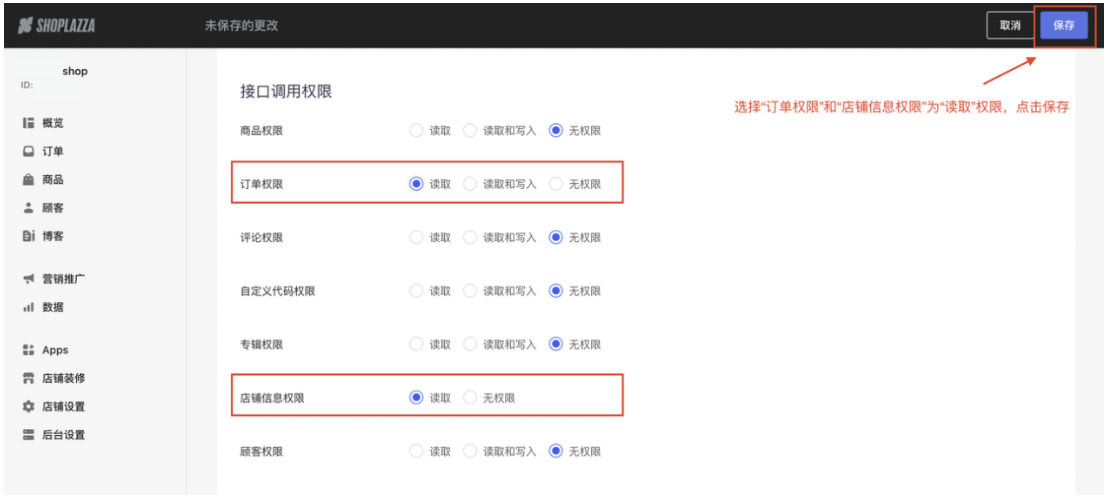Open 店铺装修 storefront icon

[x=28, y=379]
